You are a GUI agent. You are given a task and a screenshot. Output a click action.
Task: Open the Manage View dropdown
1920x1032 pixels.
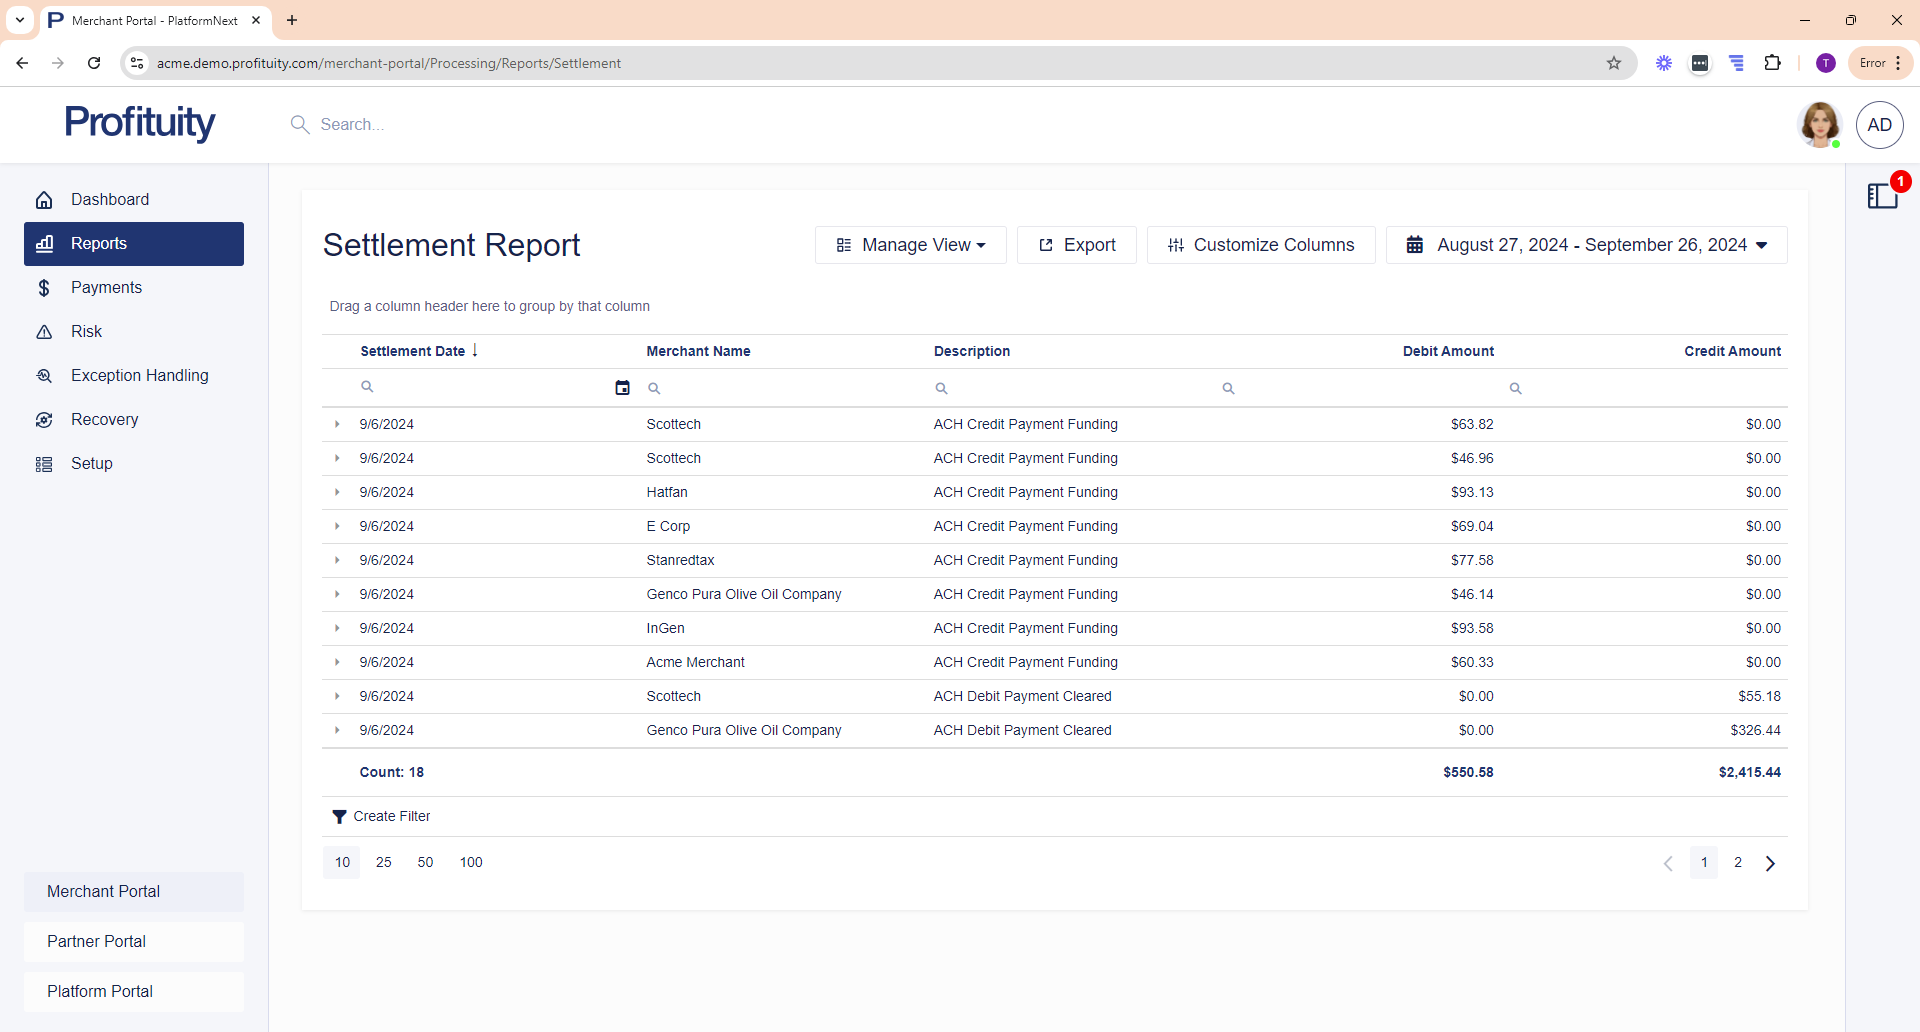point(910,245)
